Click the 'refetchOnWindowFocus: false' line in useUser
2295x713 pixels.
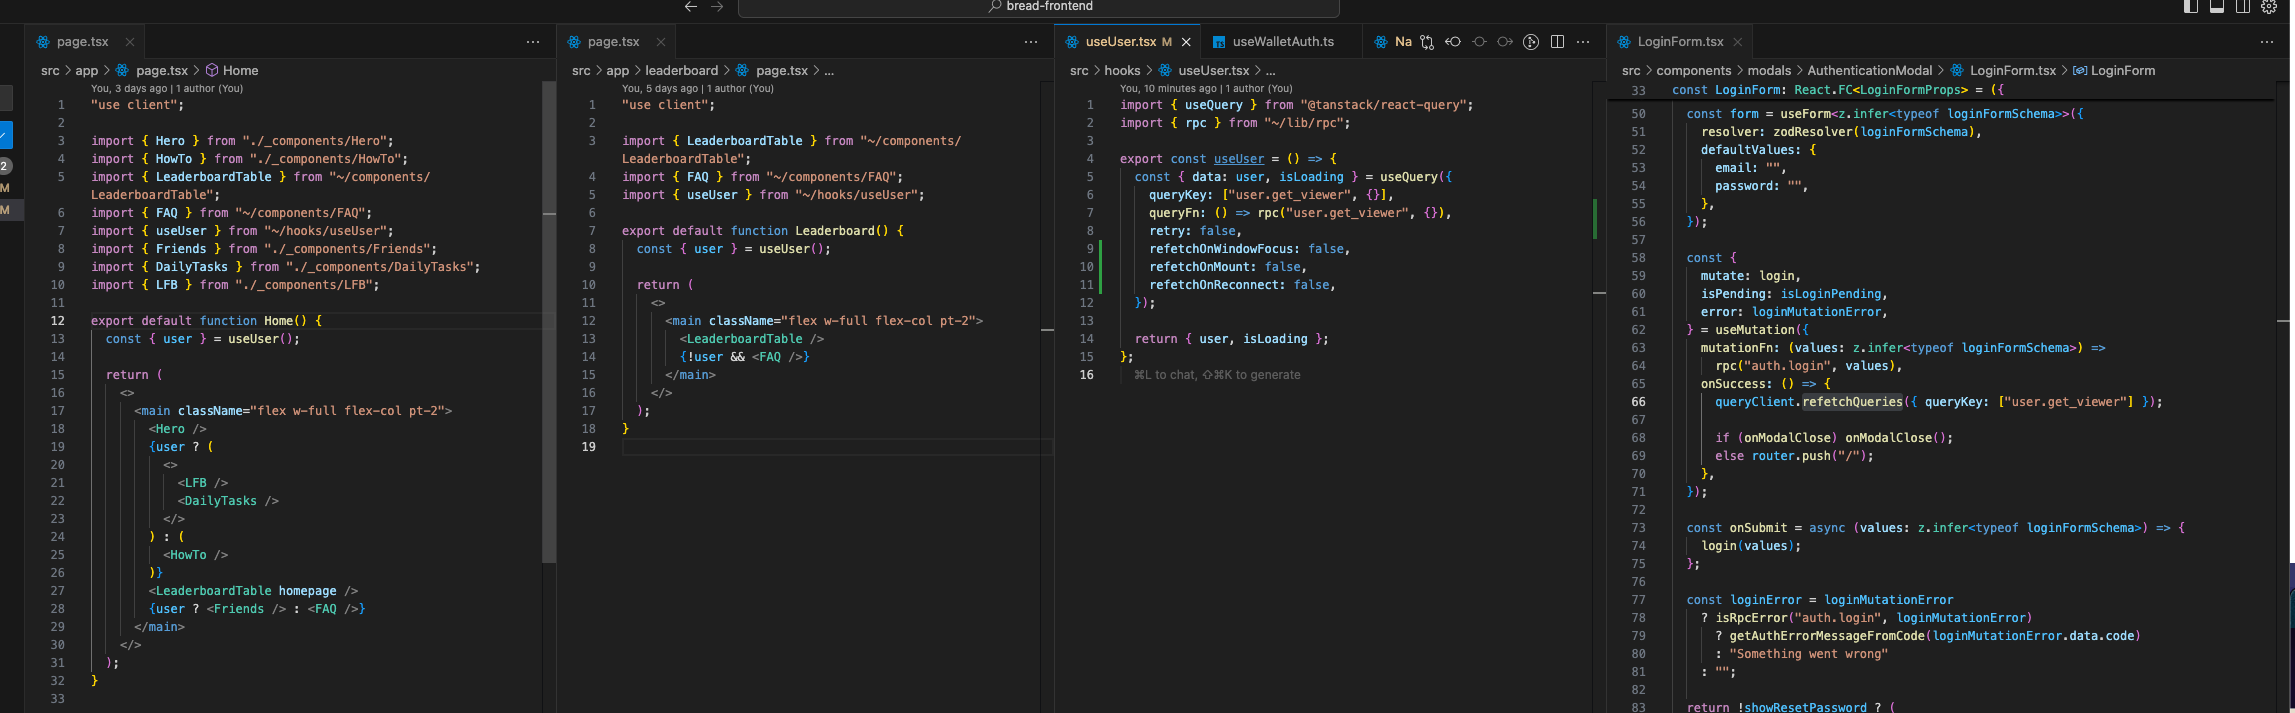[1249, 249]
